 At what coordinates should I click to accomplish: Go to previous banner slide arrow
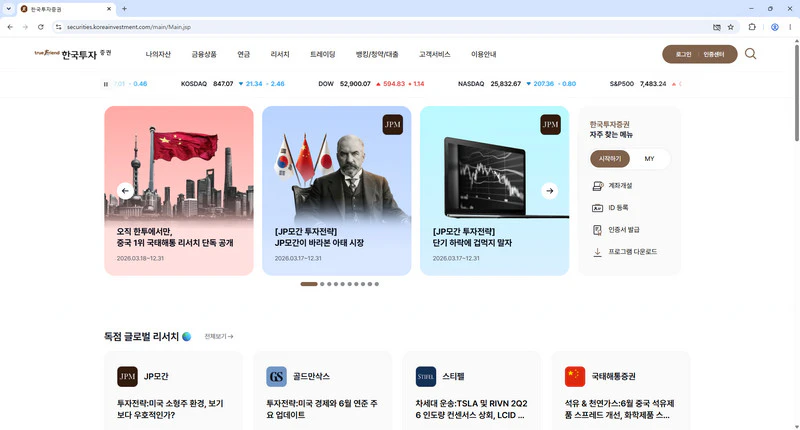click(x=125, y=191)
